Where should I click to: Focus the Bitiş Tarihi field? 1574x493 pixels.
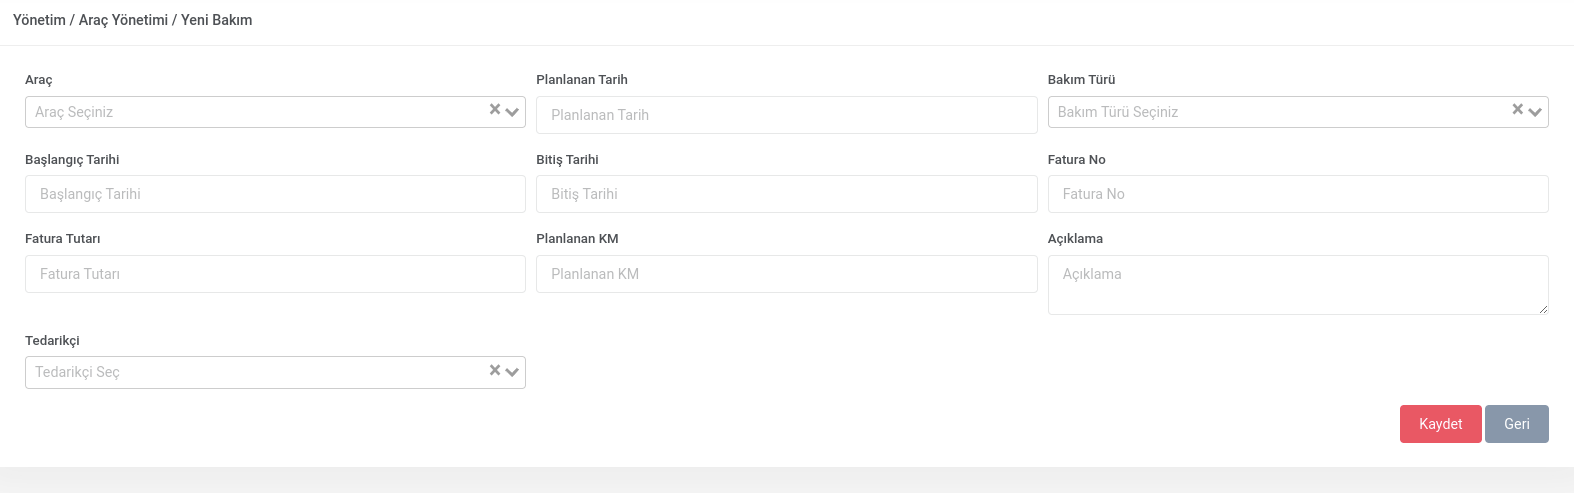[x=786, y=194]
